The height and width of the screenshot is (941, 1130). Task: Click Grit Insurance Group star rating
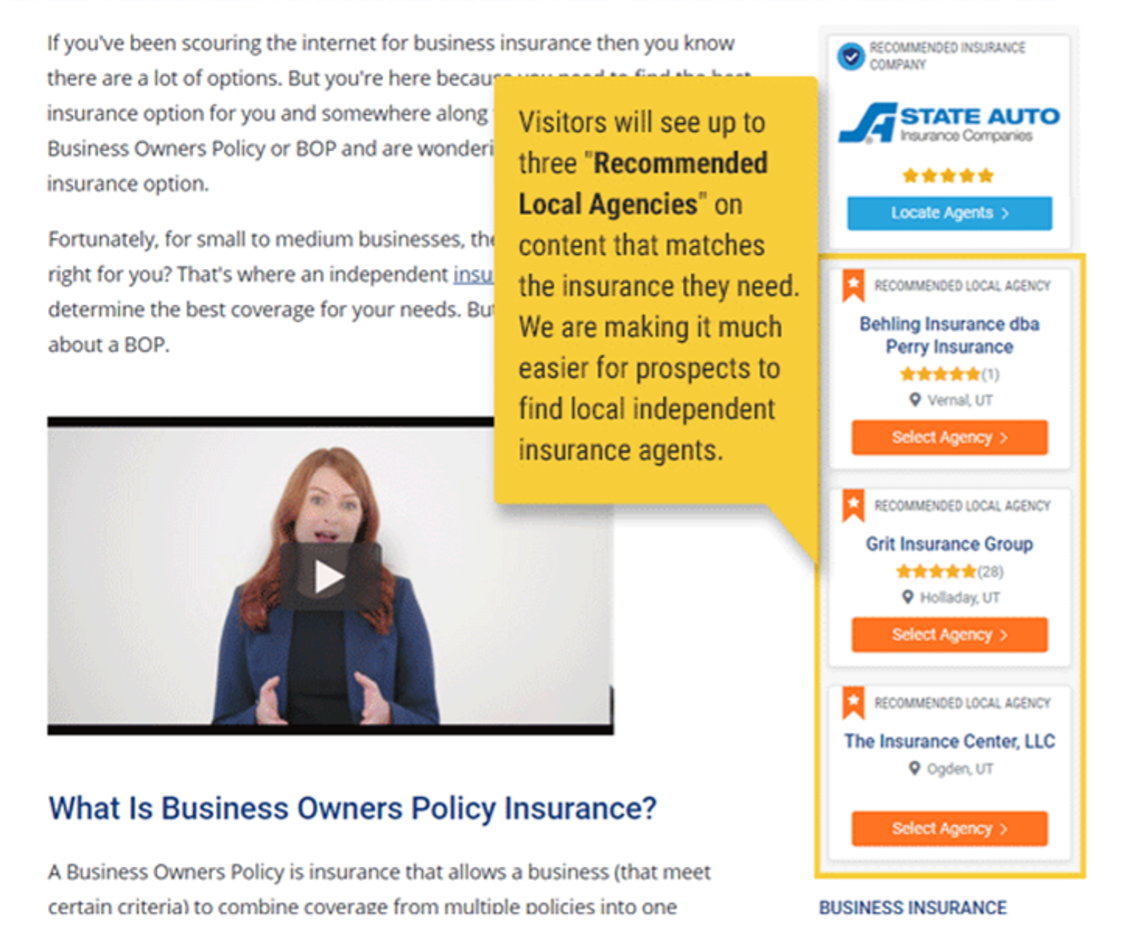pos(949,571)
